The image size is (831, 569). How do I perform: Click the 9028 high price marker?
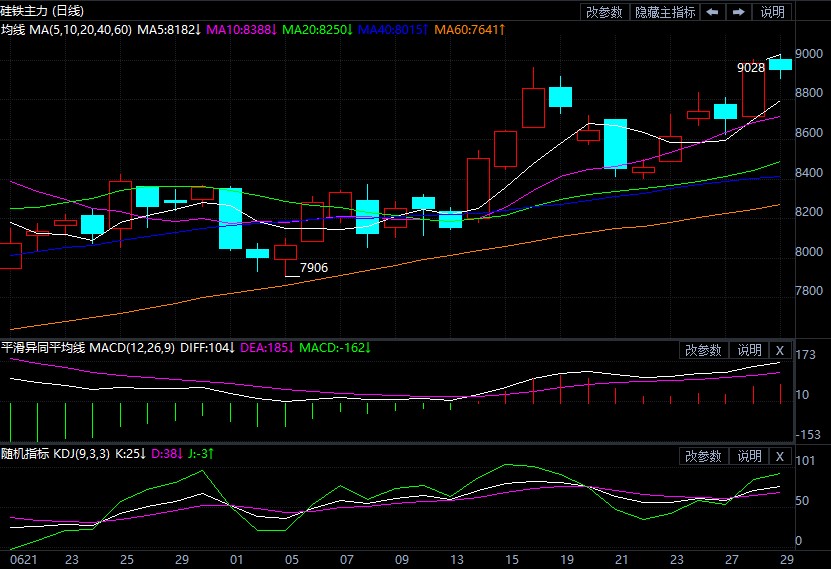750,68
